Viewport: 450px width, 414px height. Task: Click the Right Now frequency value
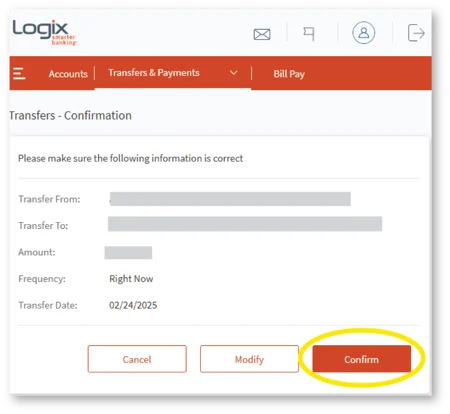(131, 279)
